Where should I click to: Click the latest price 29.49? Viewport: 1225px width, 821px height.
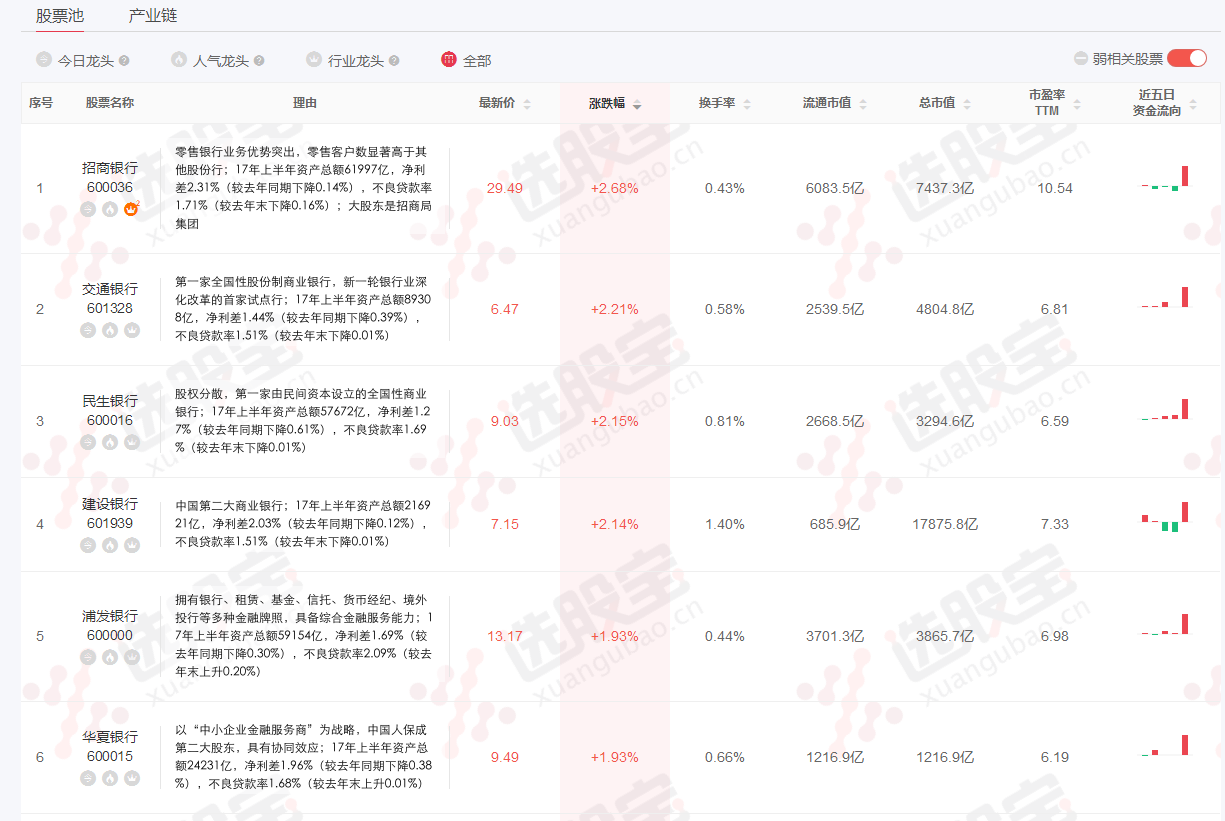click(x=504, y=188)
